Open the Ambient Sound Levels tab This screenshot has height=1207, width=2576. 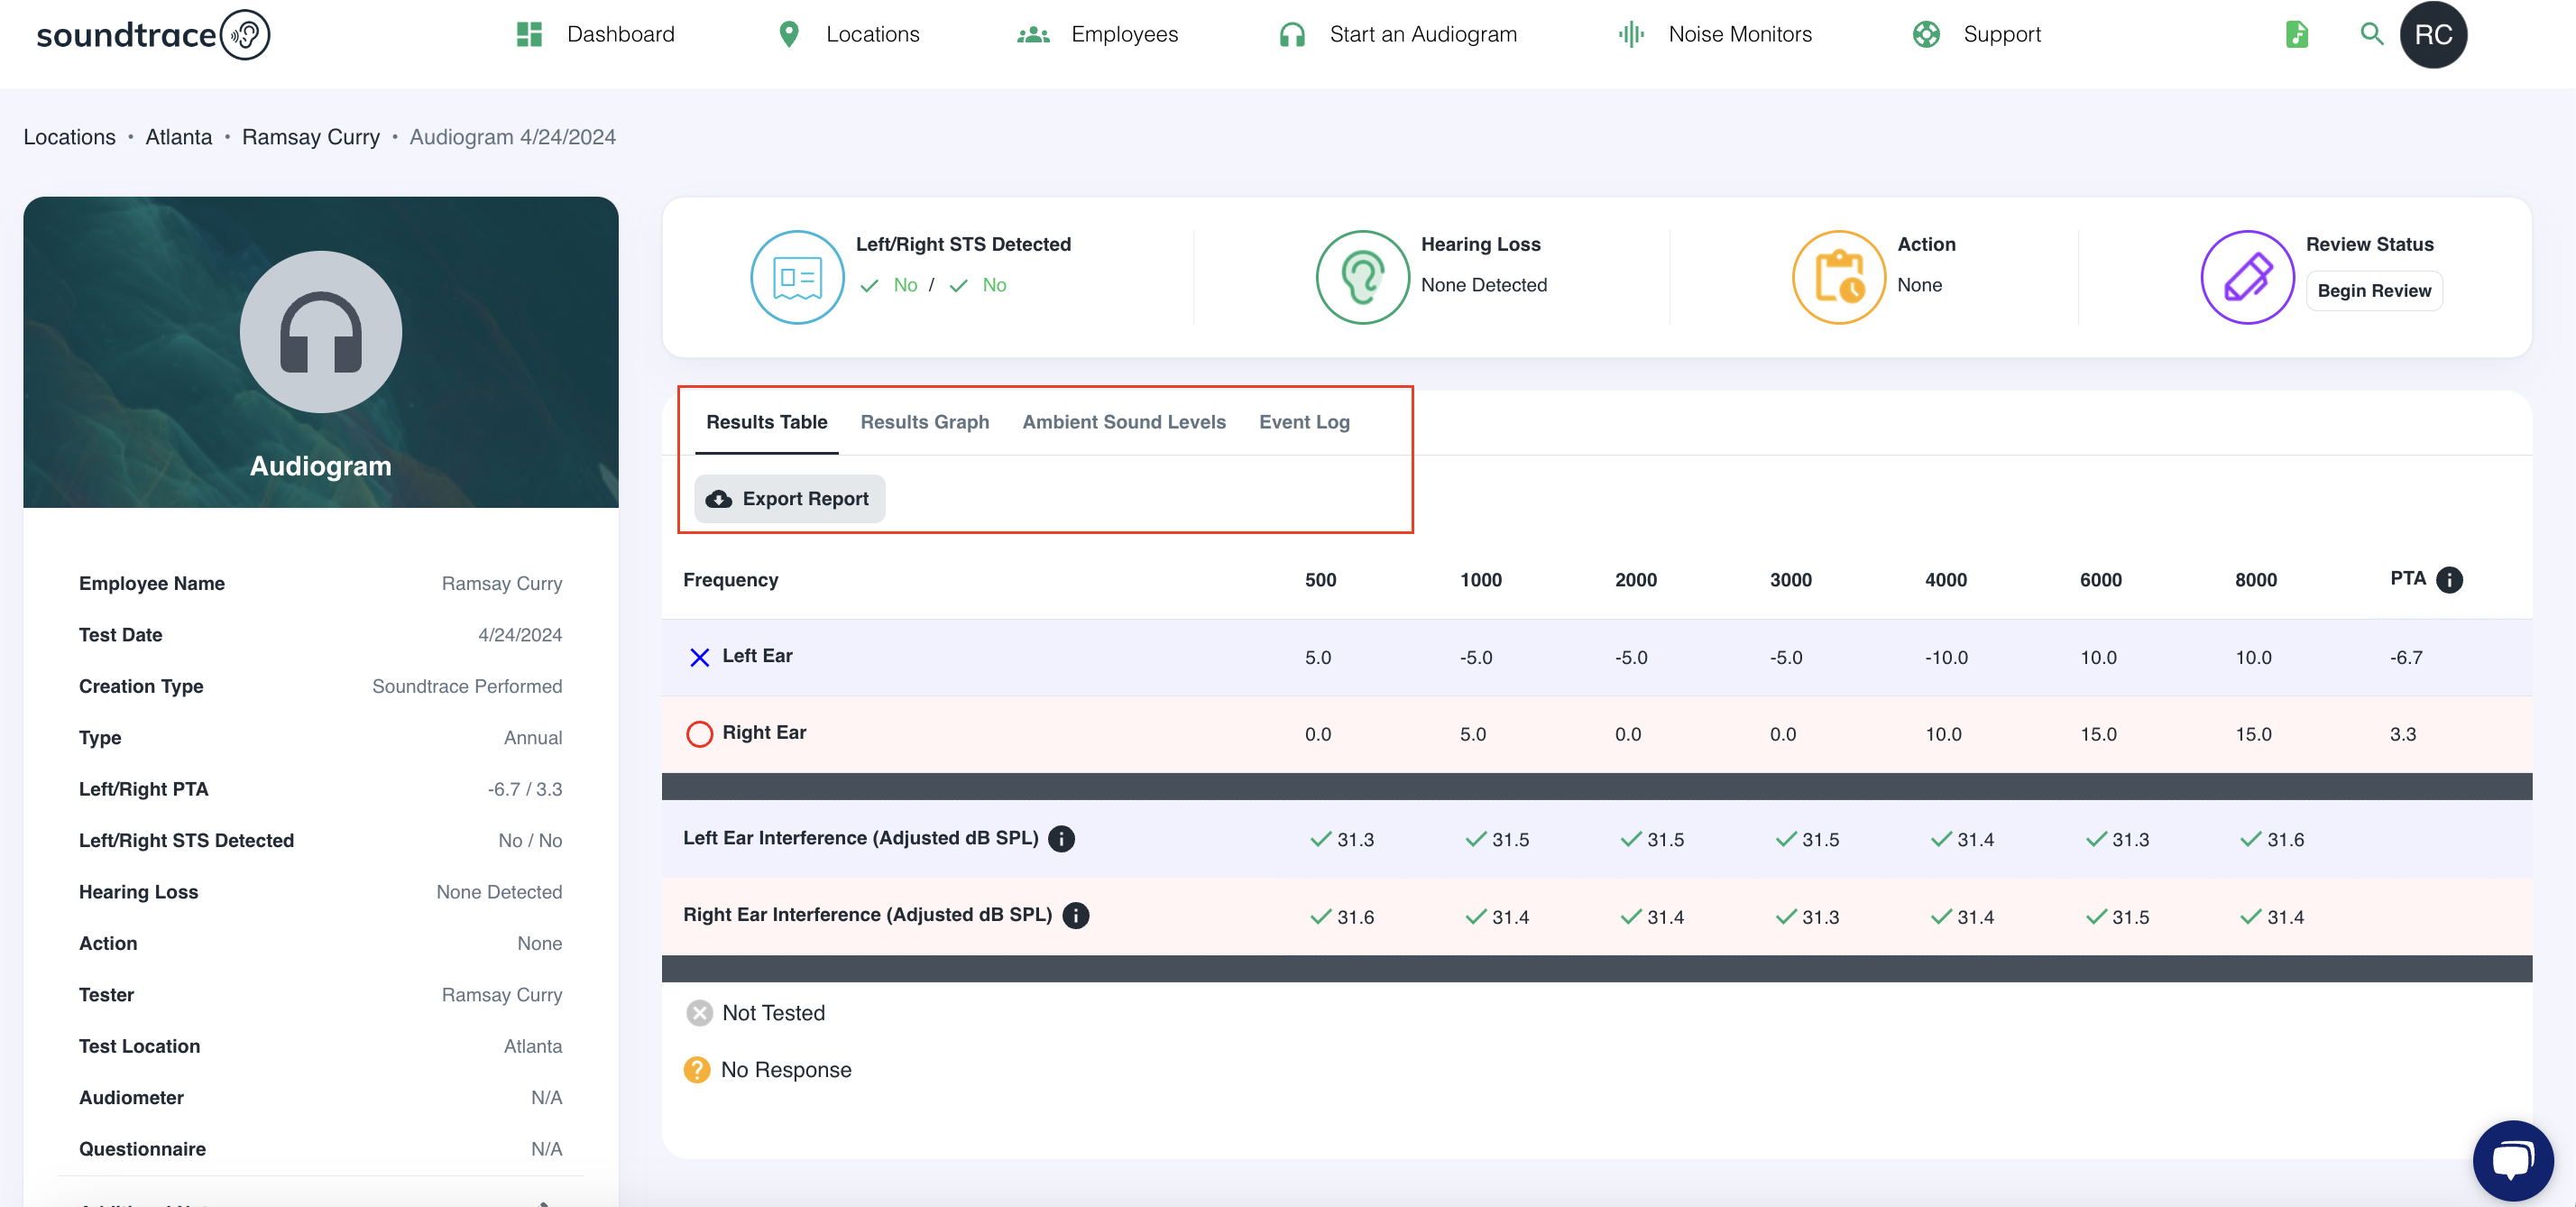[x=1124, y=422]
